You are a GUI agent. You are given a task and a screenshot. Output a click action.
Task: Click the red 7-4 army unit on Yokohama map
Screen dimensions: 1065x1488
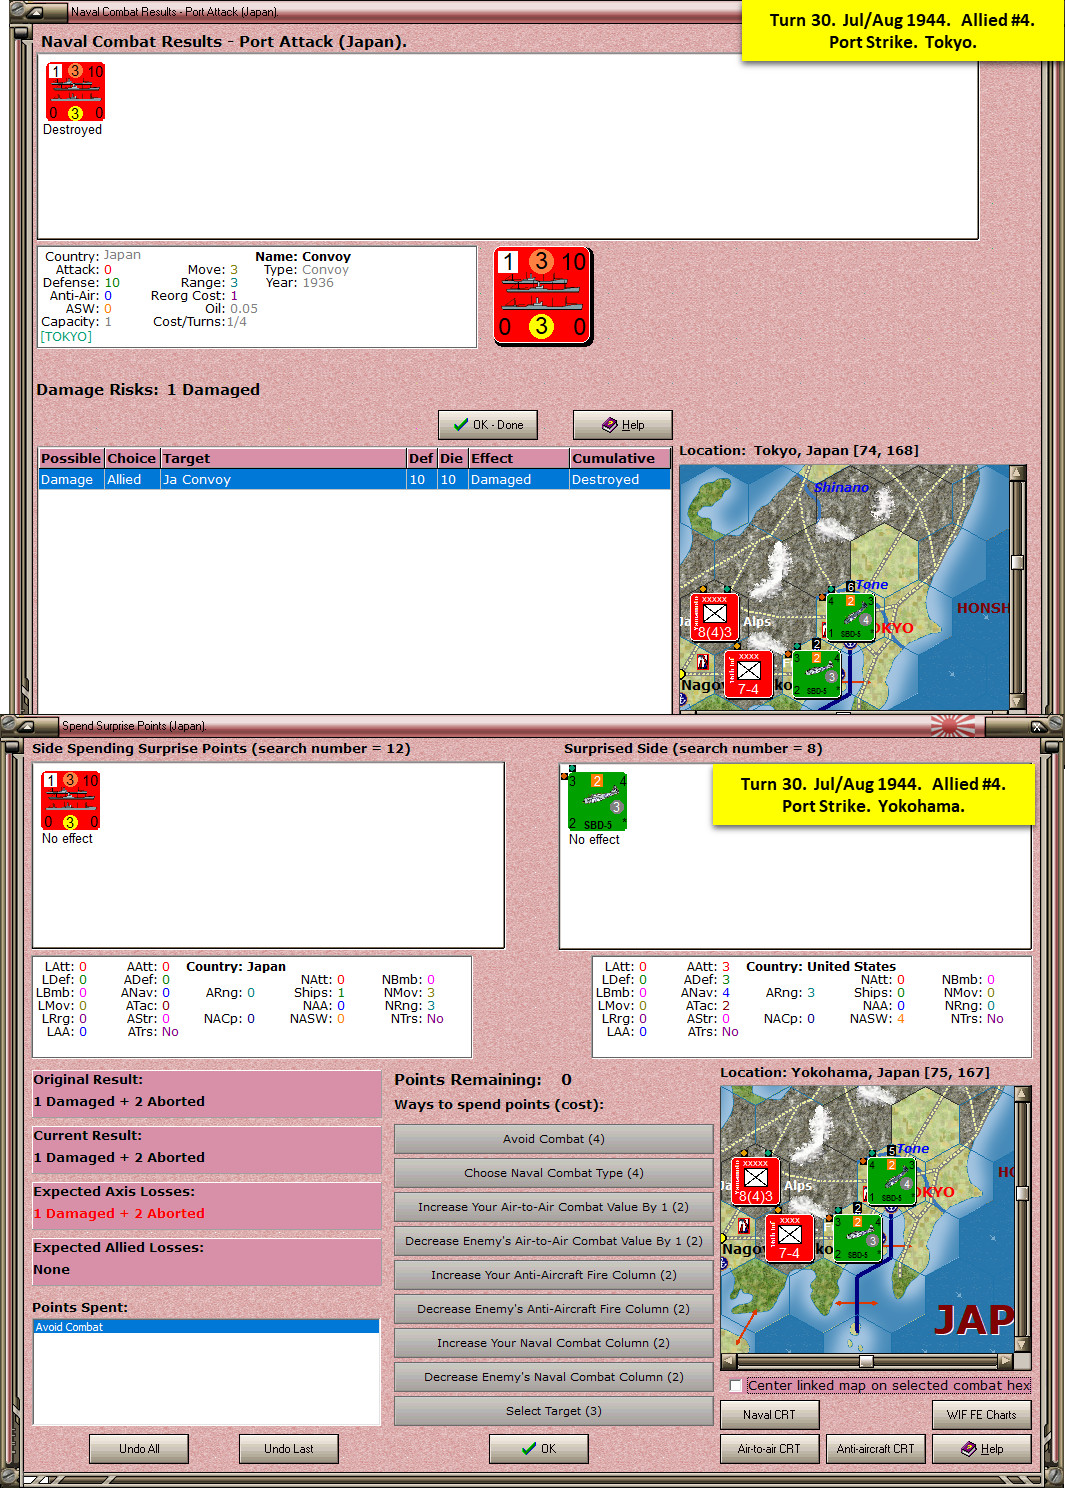point(789,1237)
